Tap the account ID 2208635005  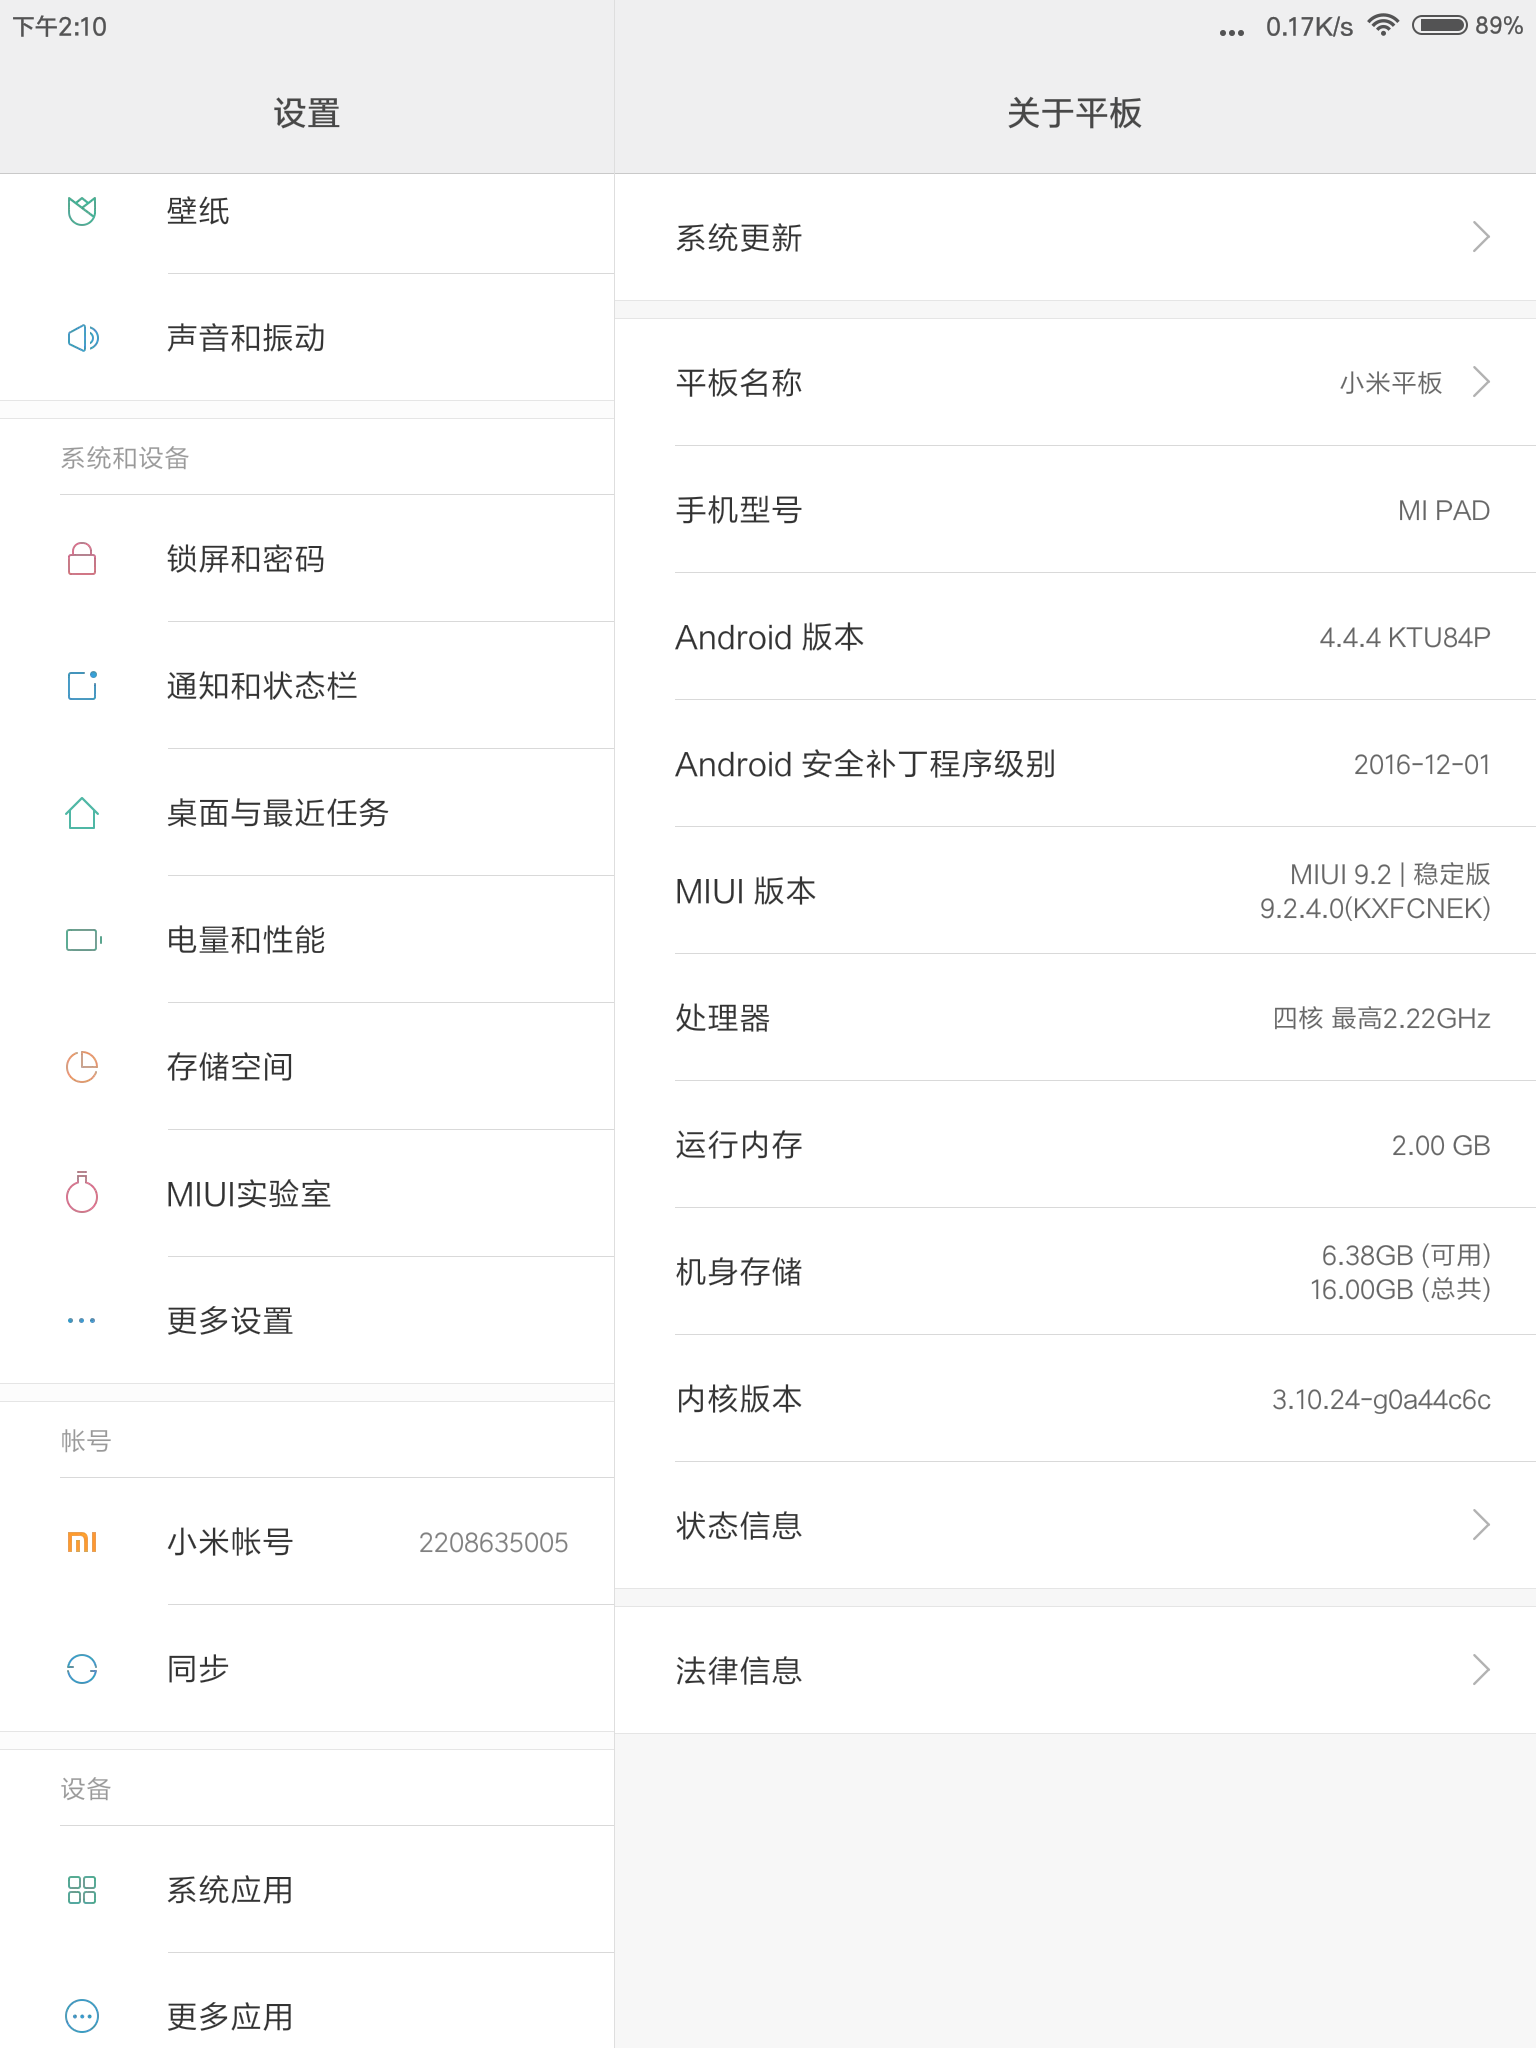(493, 1542)
